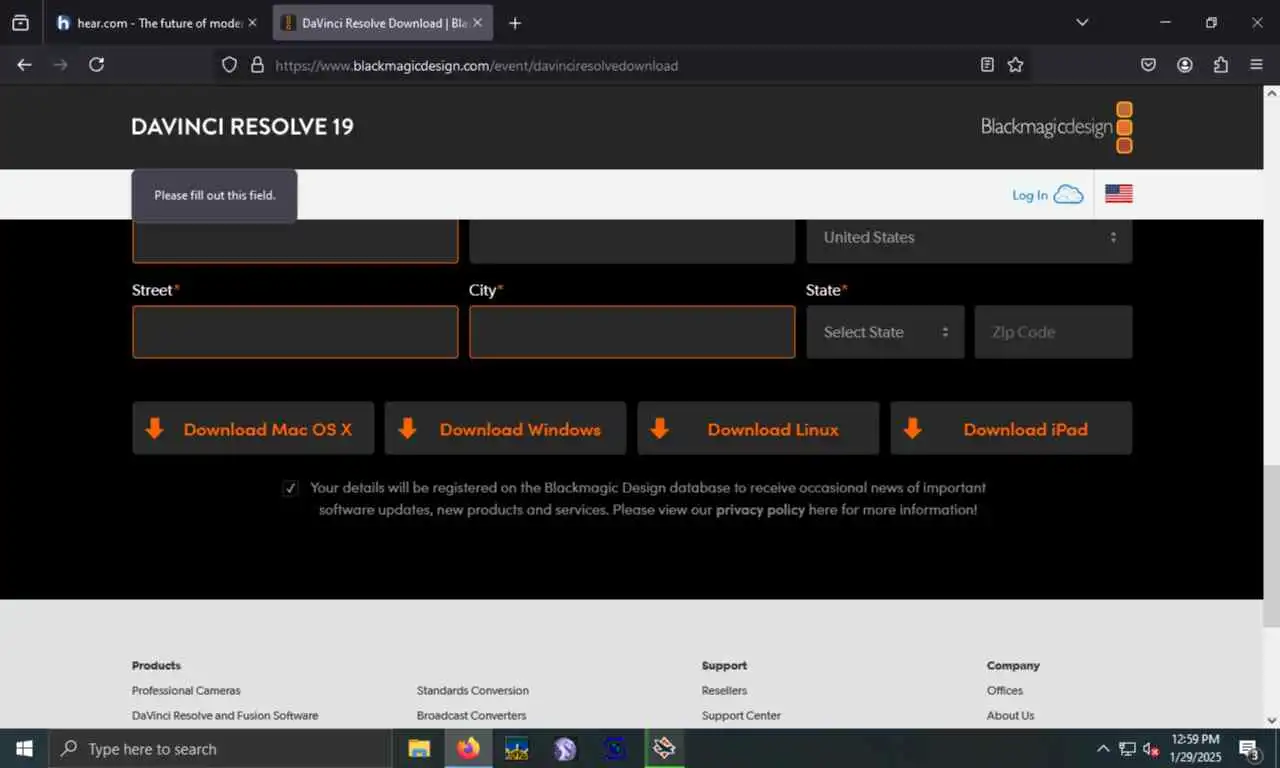
Task: Open the site tracking protection shield
Action: point(229,65)
